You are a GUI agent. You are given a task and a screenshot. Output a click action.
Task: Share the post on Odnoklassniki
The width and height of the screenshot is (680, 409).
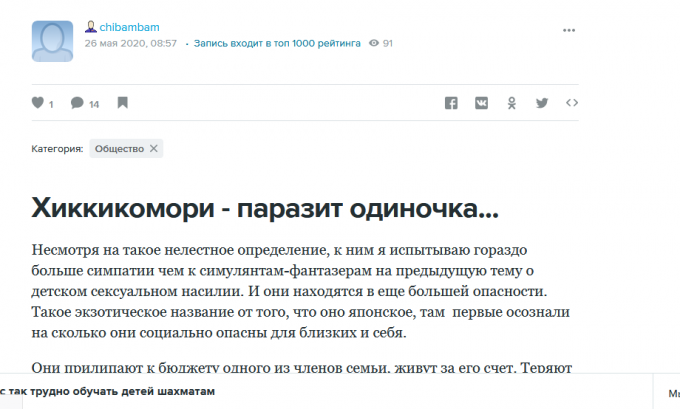click(x=511, y=102)
